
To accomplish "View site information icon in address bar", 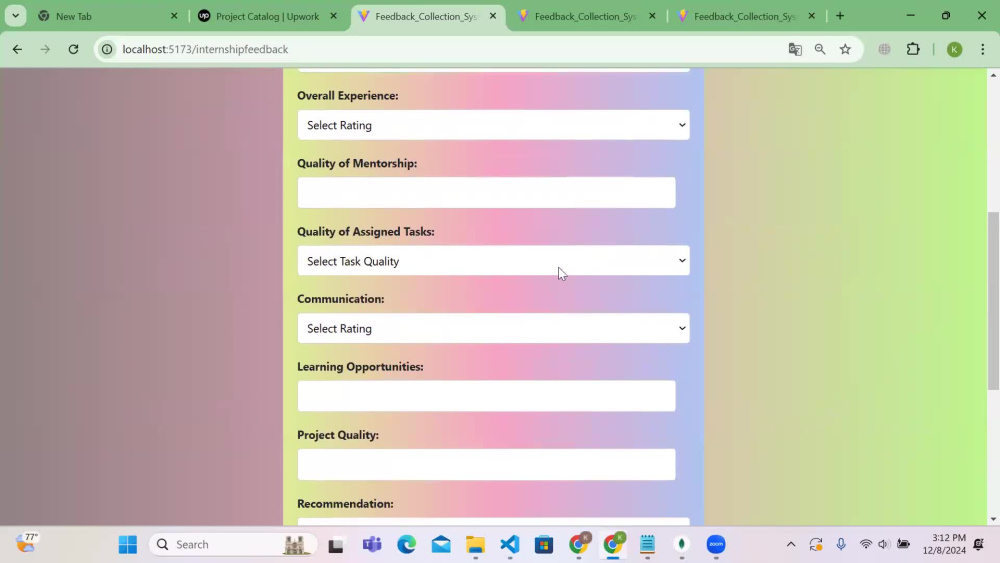I will point(107,49).
